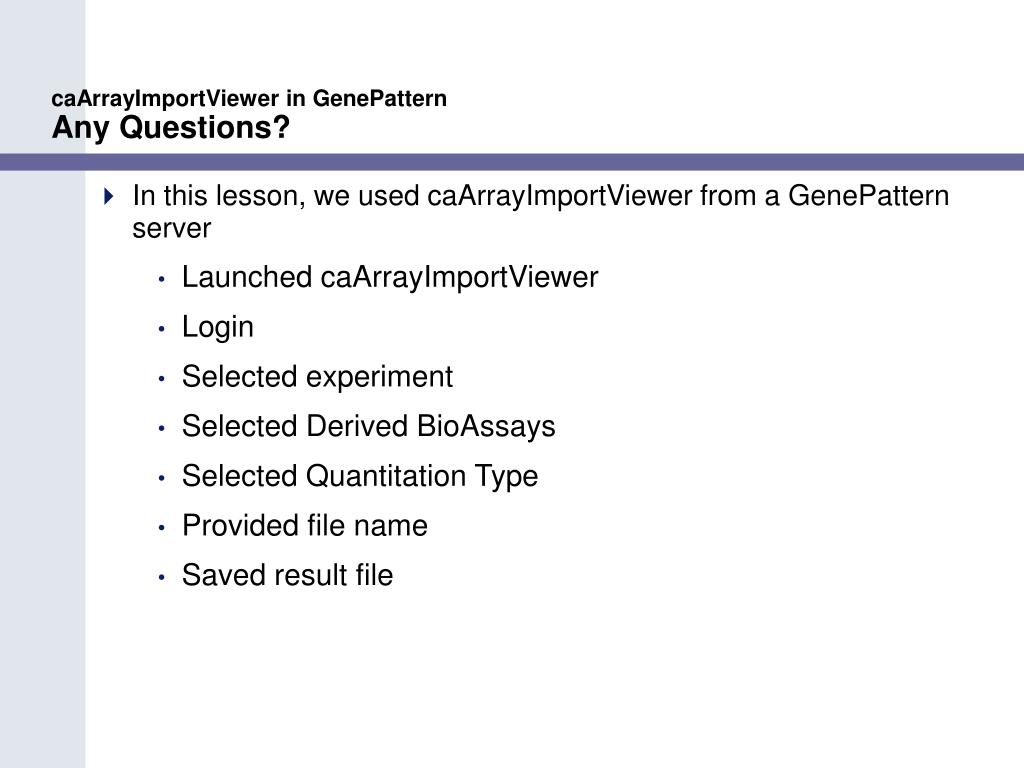Click the bullet dot before 'Launched caArrayImportViewer'
The height and width of the screenshot is (768, 1024).
tap(161, 280)
